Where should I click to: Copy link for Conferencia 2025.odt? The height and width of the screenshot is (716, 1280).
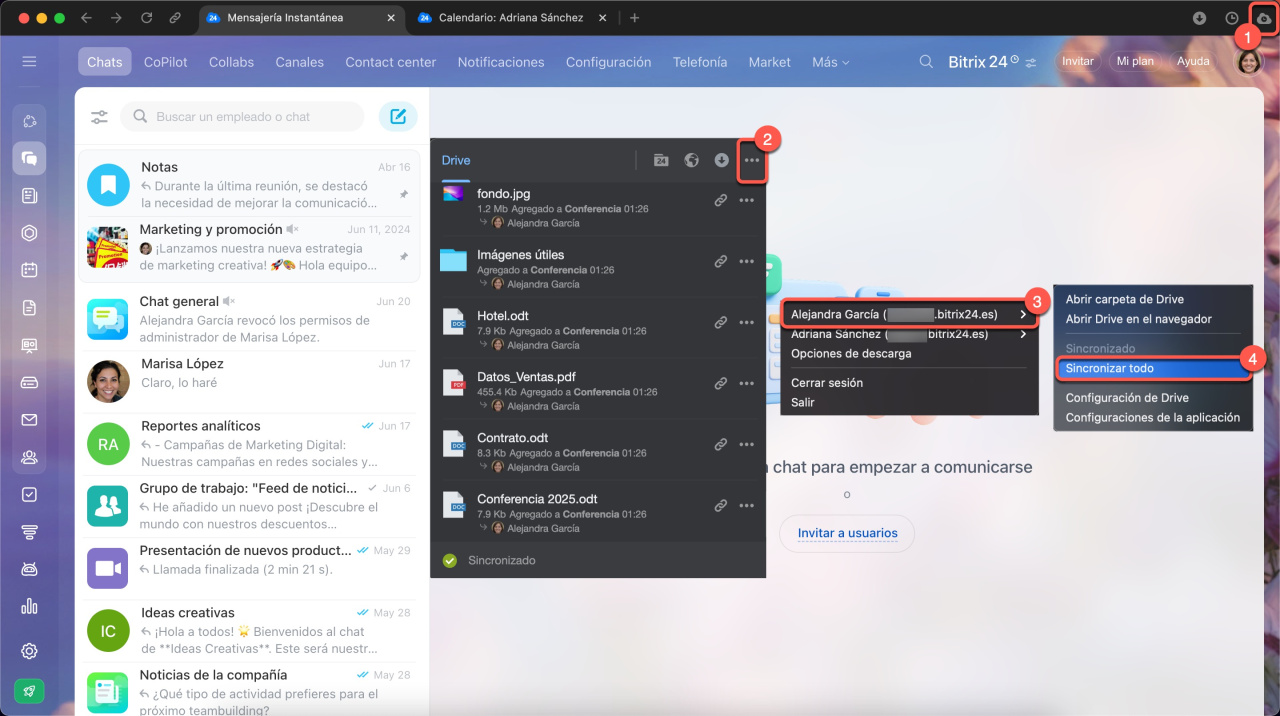click(x=720, y=506)
